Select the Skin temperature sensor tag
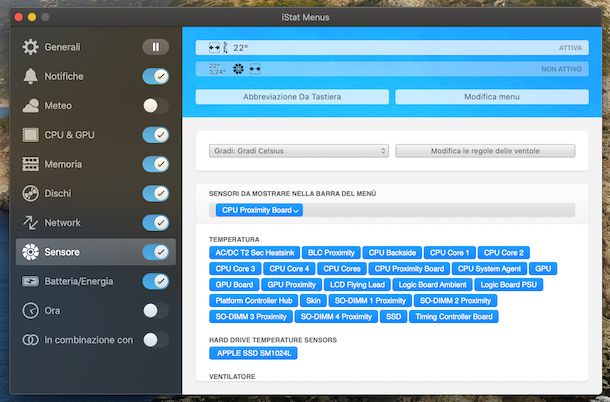 click(x=313, y=301)
